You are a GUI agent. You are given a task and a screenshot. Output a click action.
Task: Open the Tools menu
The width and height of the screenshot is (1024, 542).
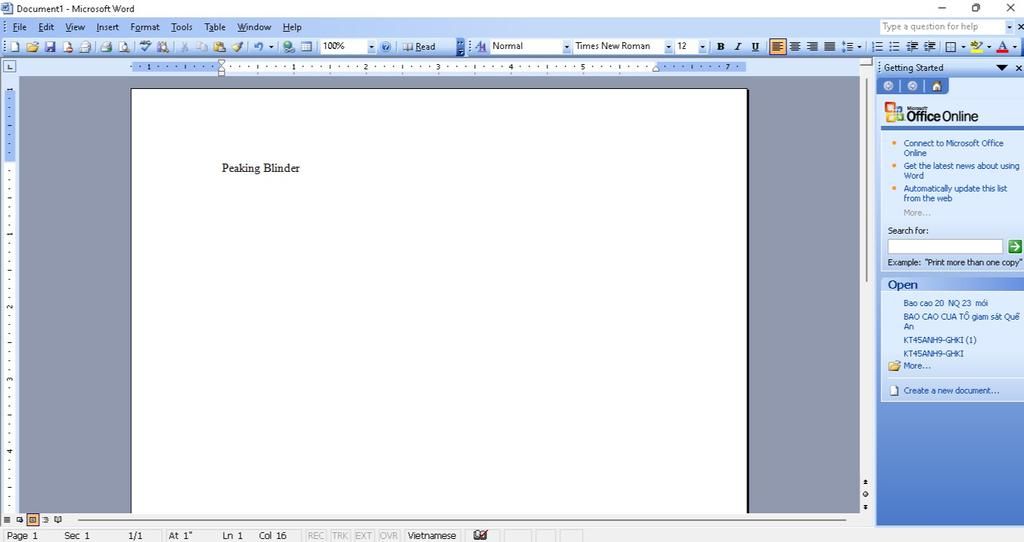pyautogui.click(x=182, y=27)
